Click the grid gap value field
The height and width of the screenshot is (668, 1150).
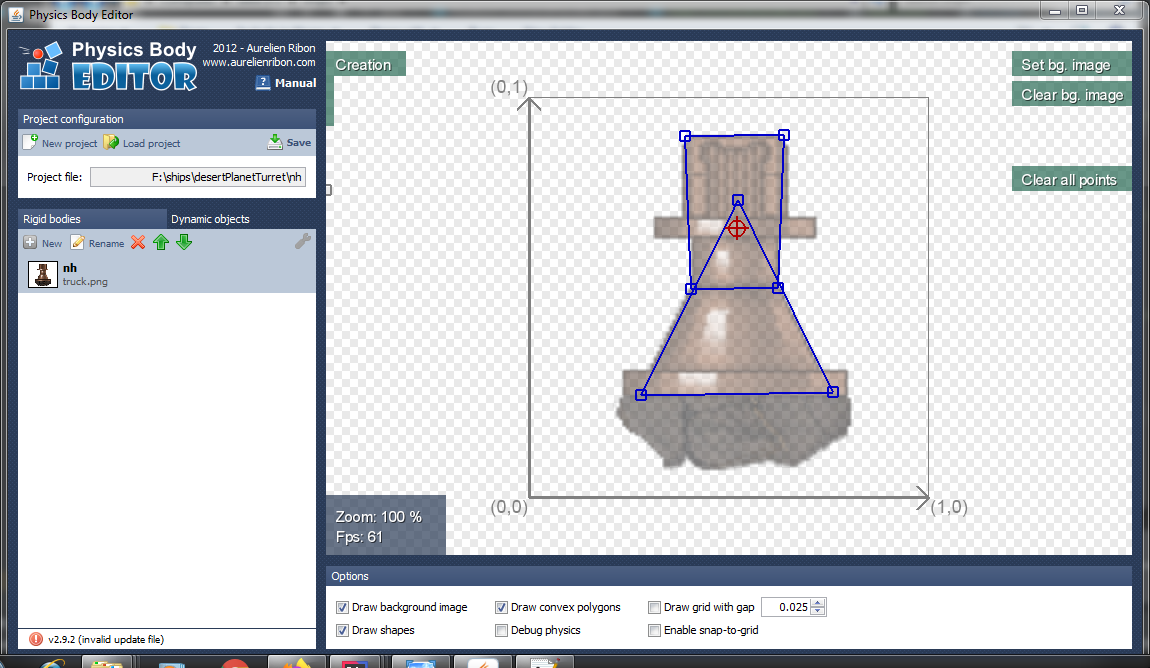[x=785, y=607]
